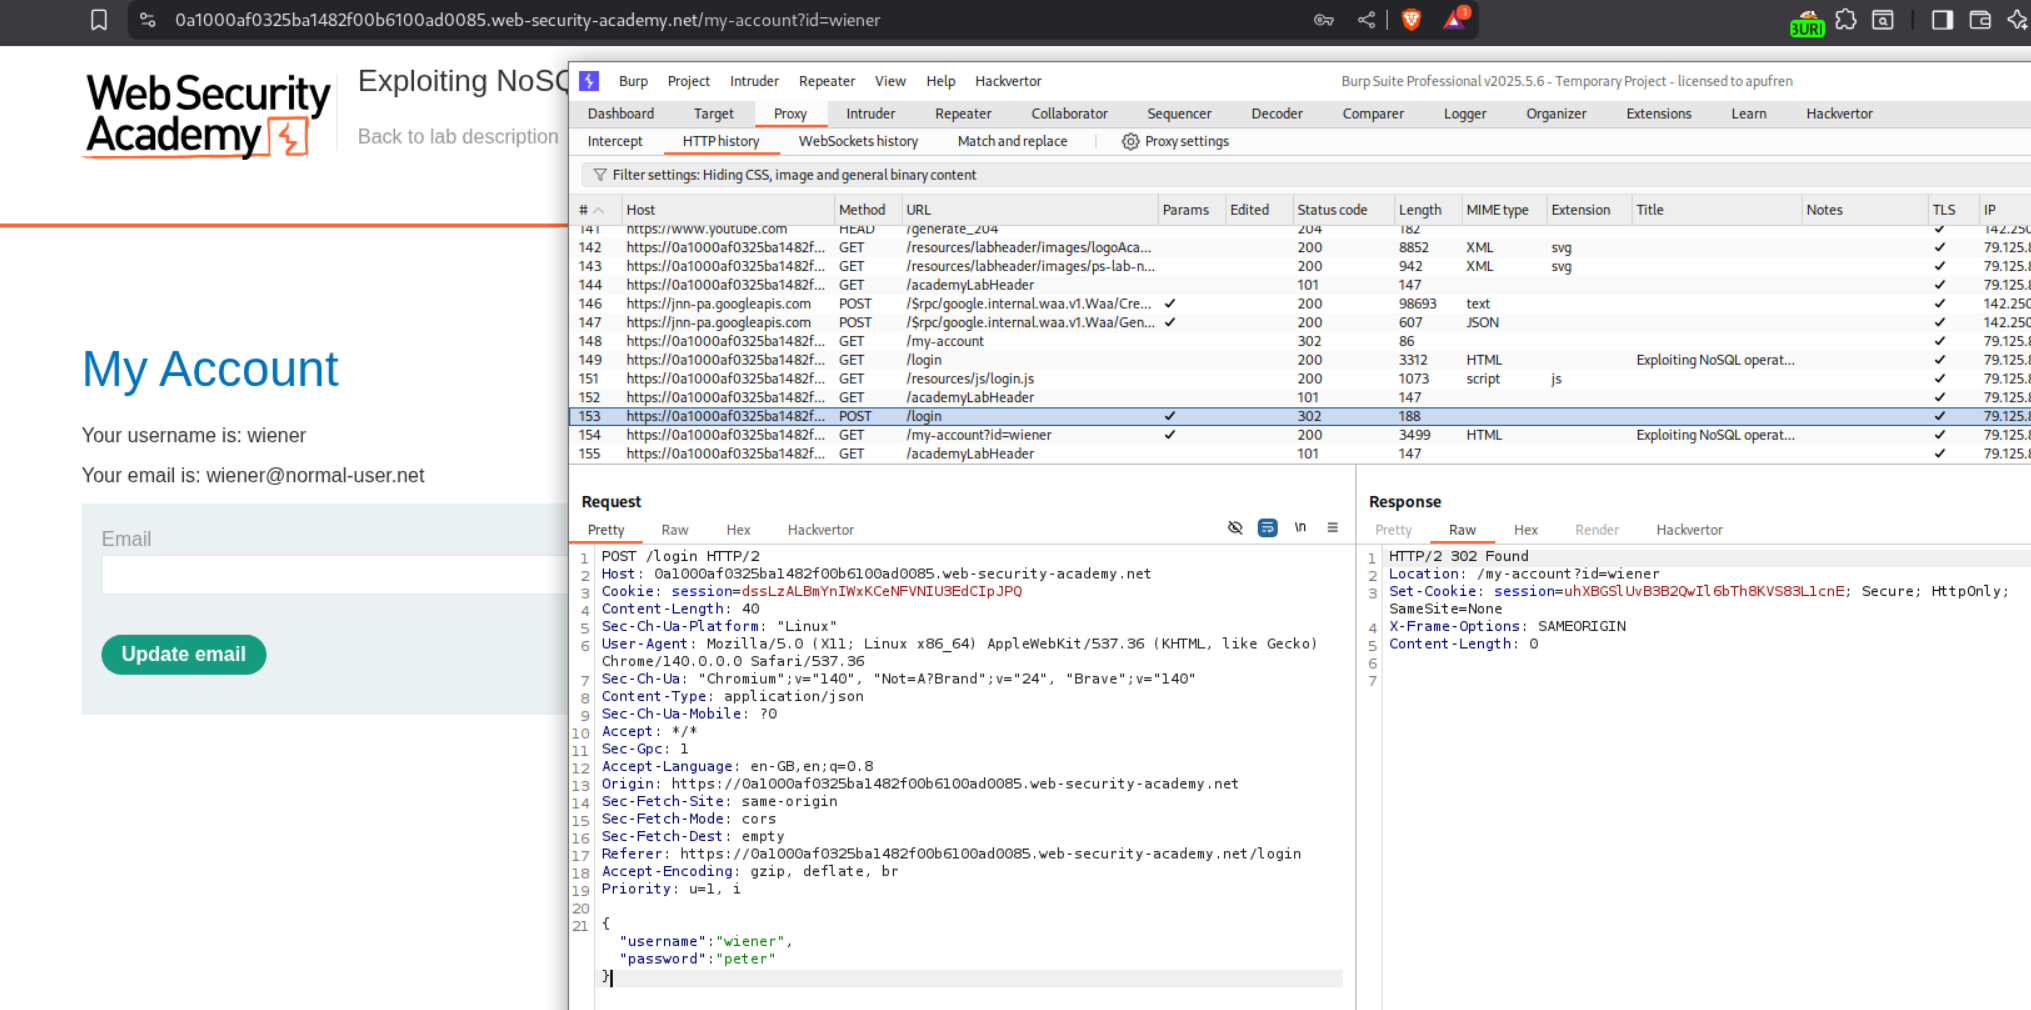Open the Brave Wallet icon
2031x1010 pixels.
[x=1980, y=20]
